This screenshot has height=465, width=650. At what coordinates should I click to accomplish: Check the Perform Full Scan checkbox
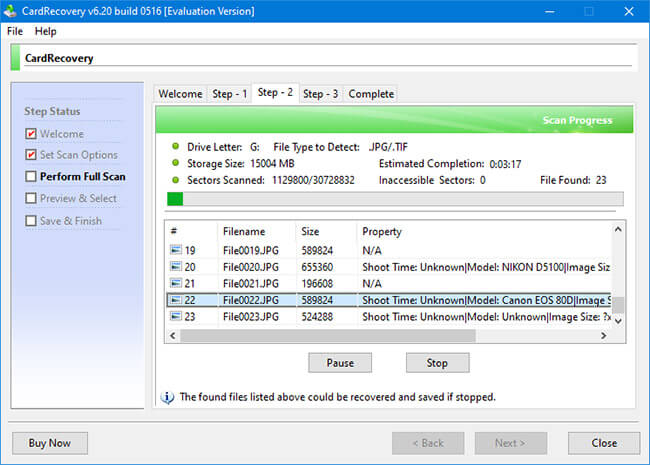coord(31,177)
